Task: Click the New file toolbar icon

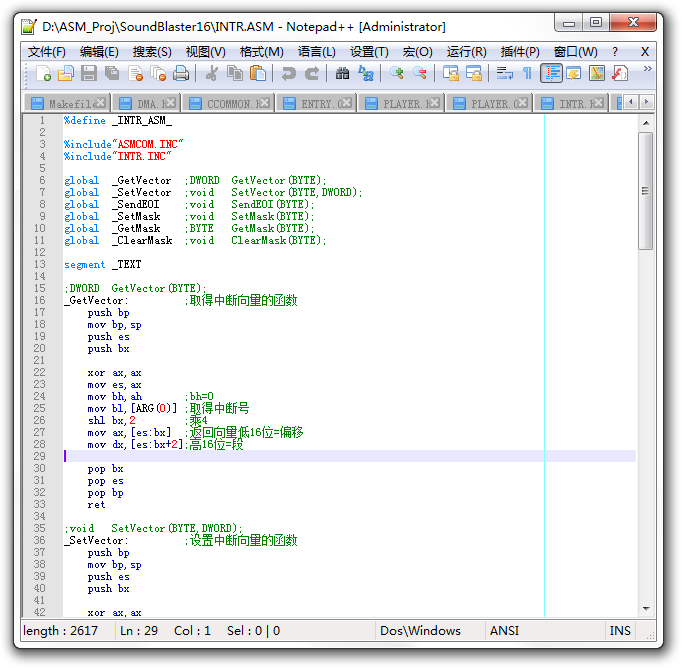Action: tap(43, 73)
